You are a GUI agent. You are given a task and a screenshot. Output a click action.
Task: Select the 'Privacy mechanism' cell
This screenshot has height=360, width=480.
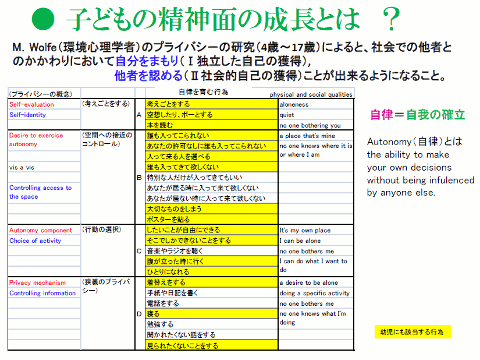[44, 283]
